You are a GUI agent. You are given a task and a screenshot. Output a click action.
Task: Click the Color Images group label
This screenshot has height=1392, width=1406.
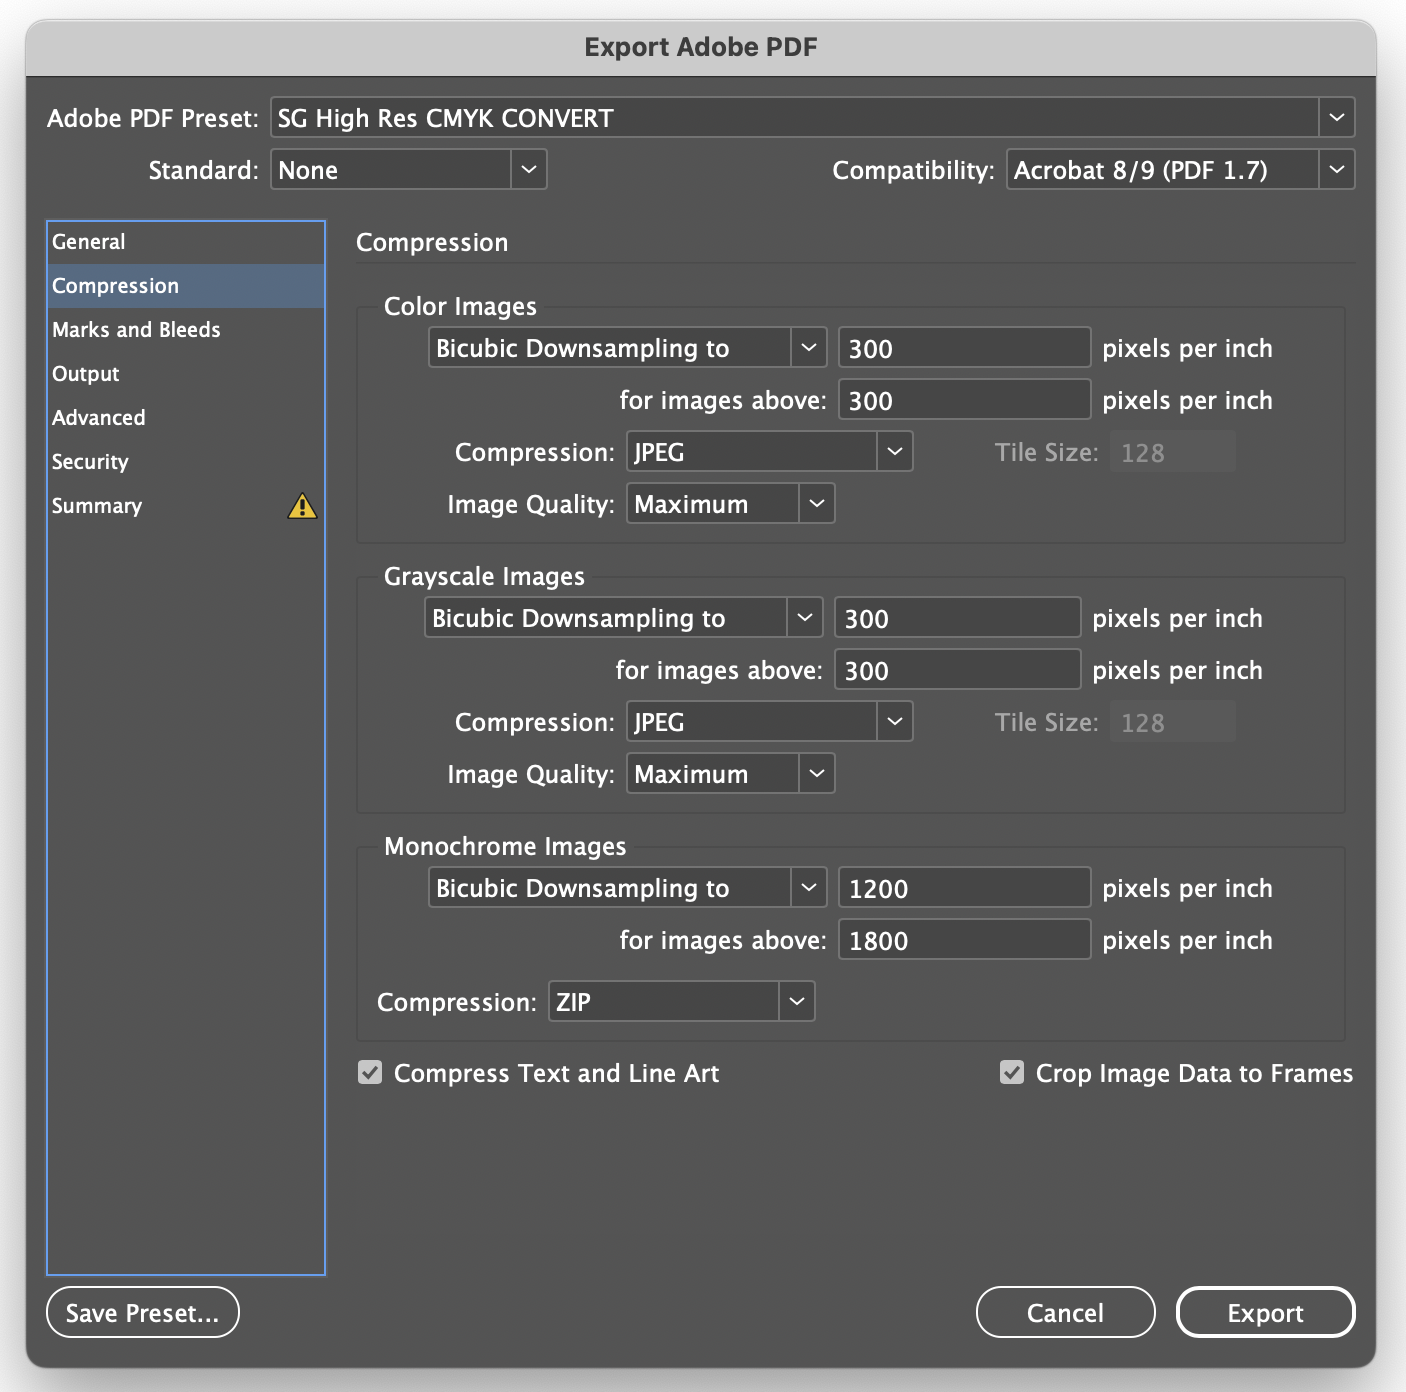[460, 306]
